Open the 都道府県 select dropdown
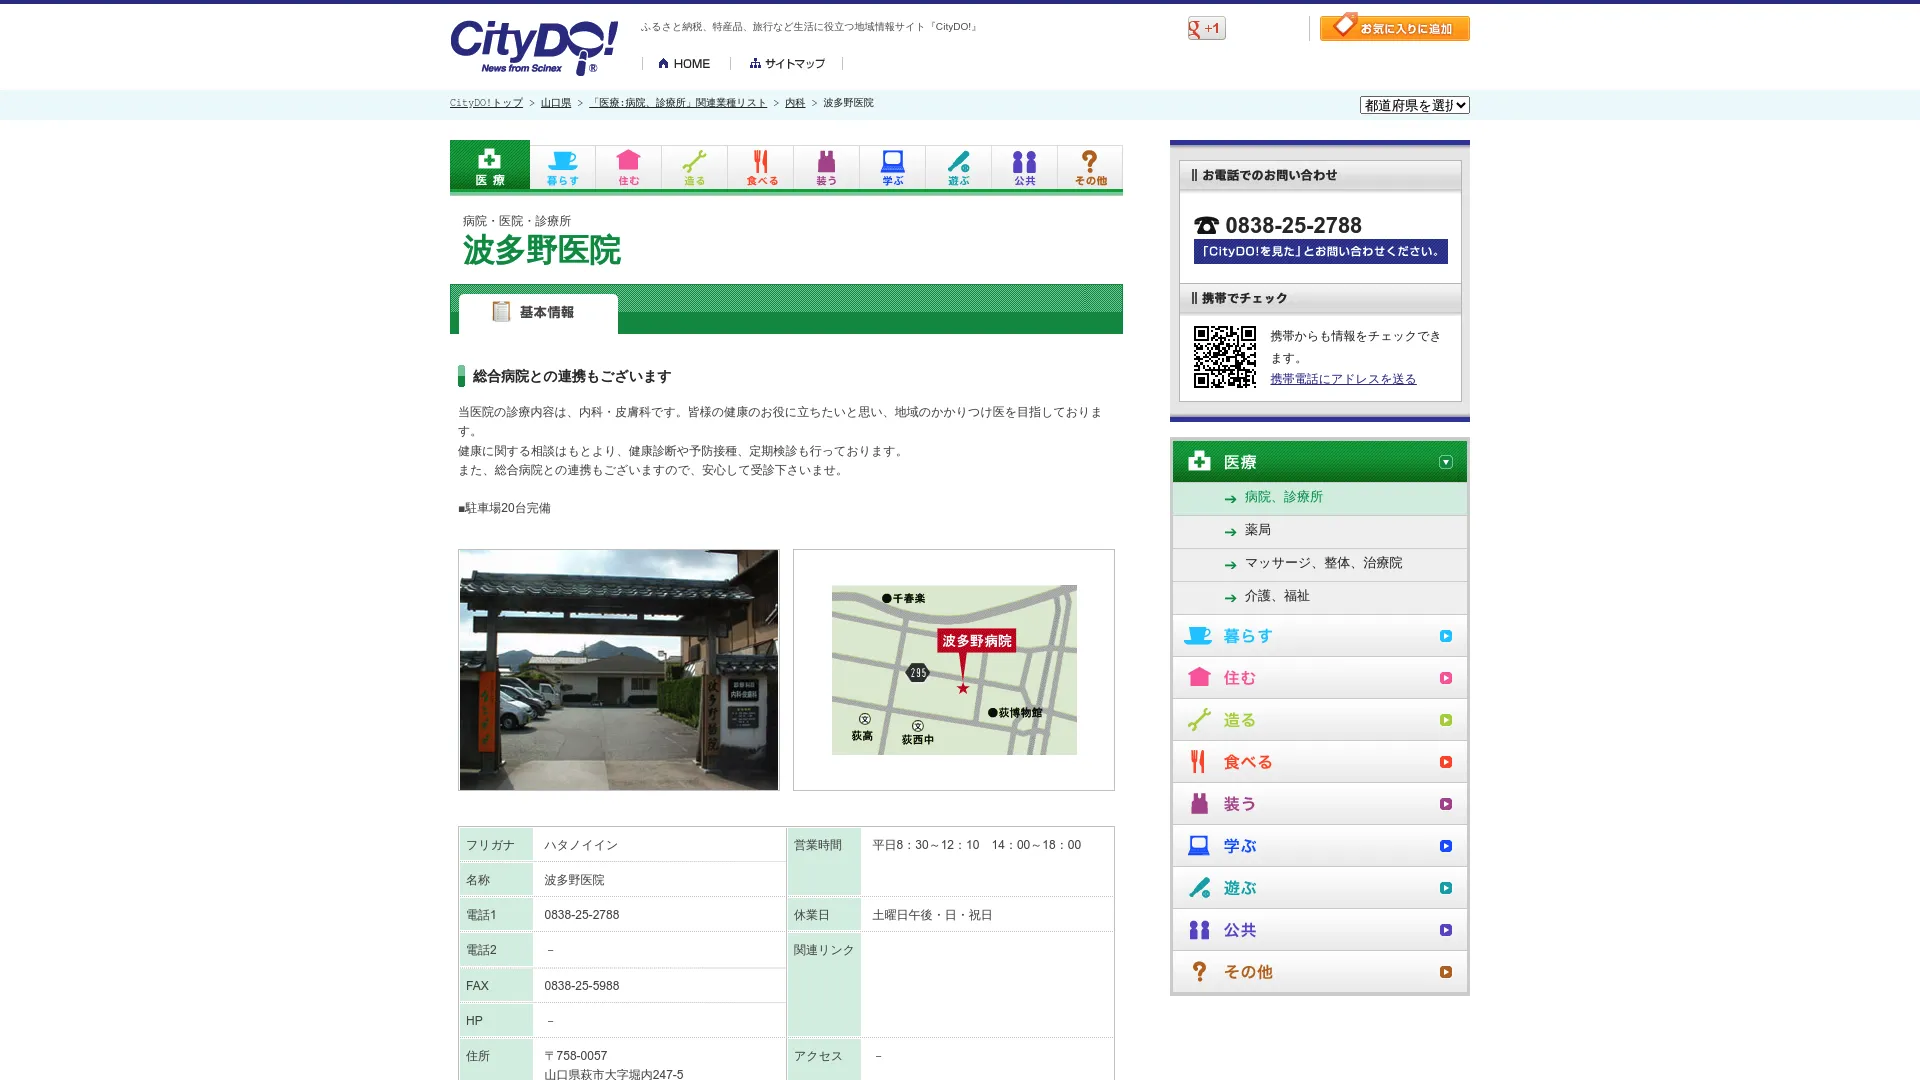Image resolution: width=1920 pixels, height=1080 pixels. 1414,105
